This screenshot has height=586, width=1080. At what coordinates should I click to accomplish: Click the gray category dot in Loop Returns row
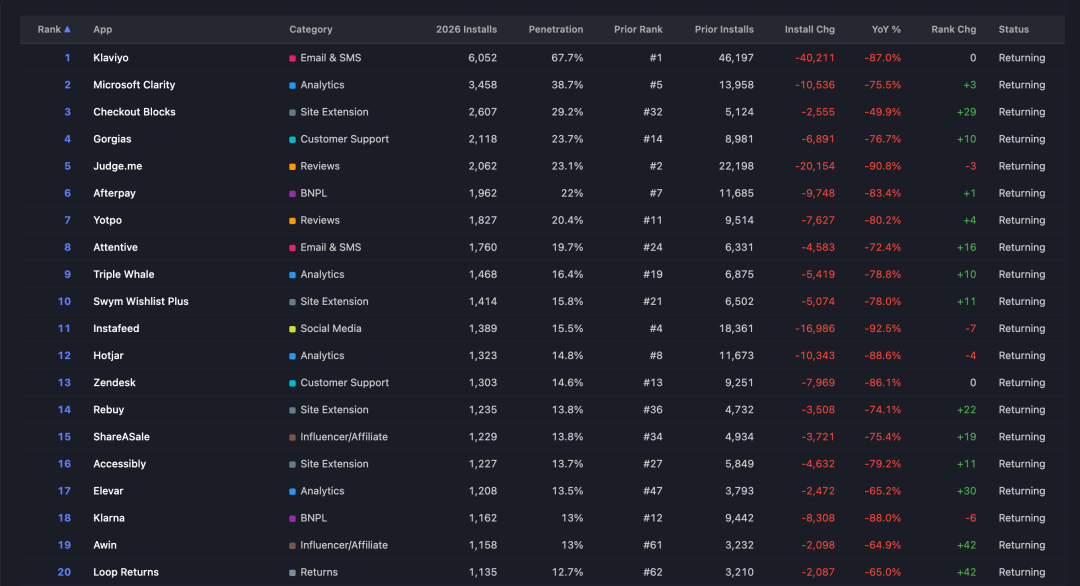point(293,573)
